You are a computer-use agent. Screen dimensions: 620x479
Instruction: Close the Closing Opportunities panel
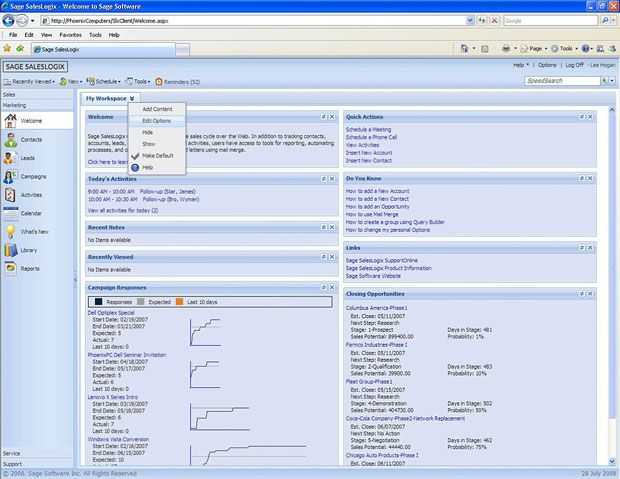click(590, 293)
